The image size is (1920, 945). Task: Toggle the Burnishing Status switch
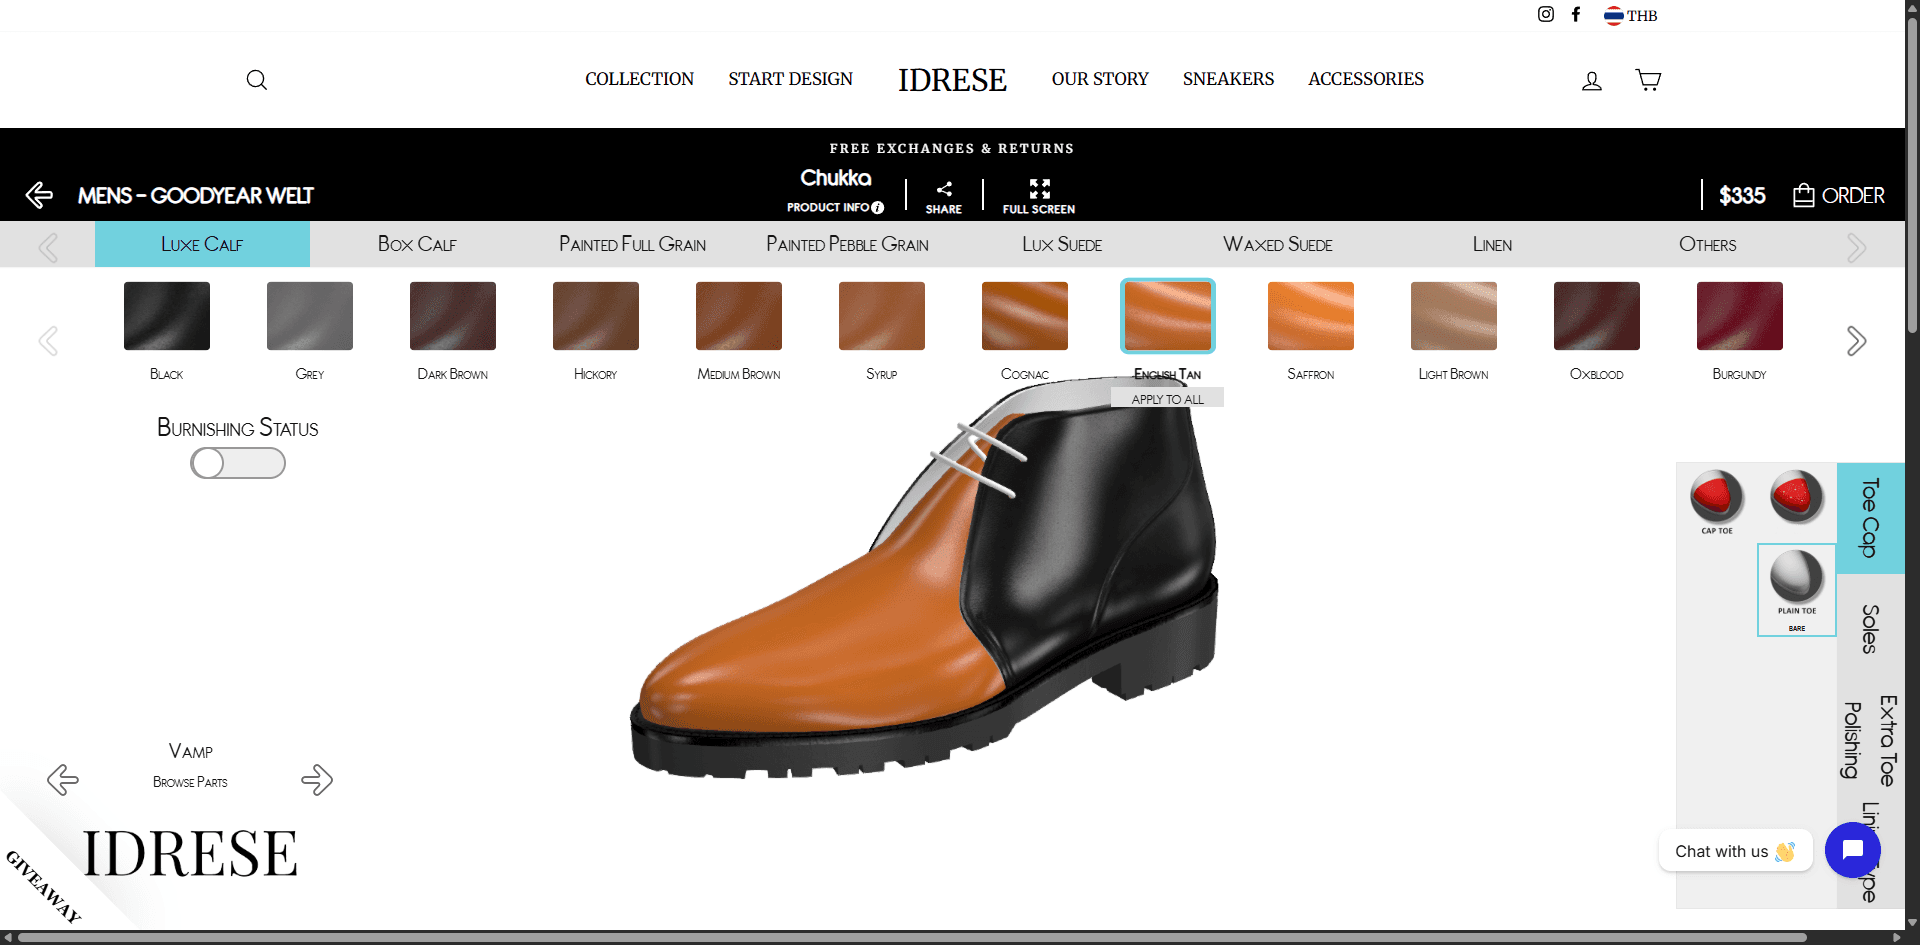[237, 463]
